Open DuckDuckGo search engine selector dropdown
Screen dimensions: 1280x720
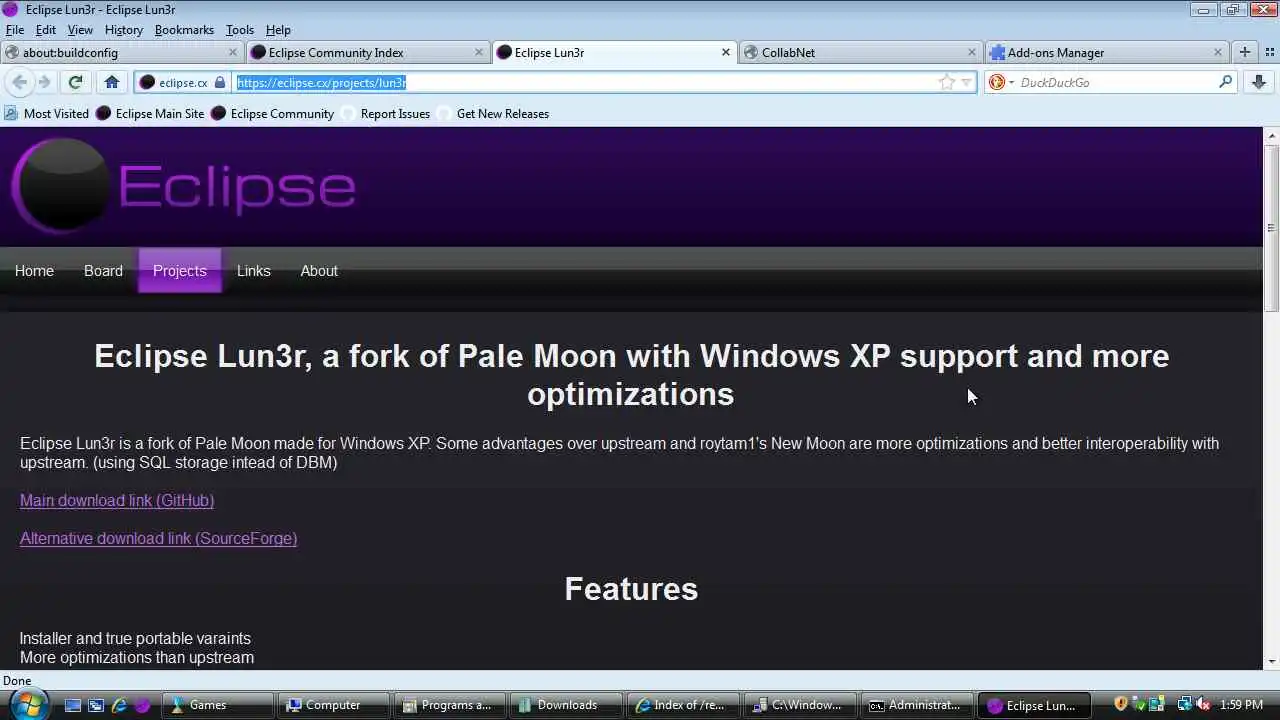click(1001, 82)
